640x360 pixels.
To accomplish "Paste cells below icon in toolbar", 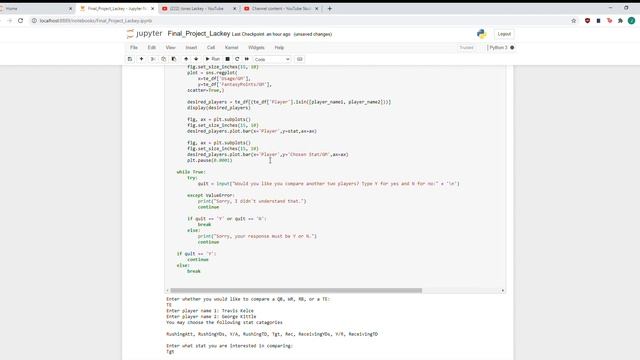I will point(174,59).
